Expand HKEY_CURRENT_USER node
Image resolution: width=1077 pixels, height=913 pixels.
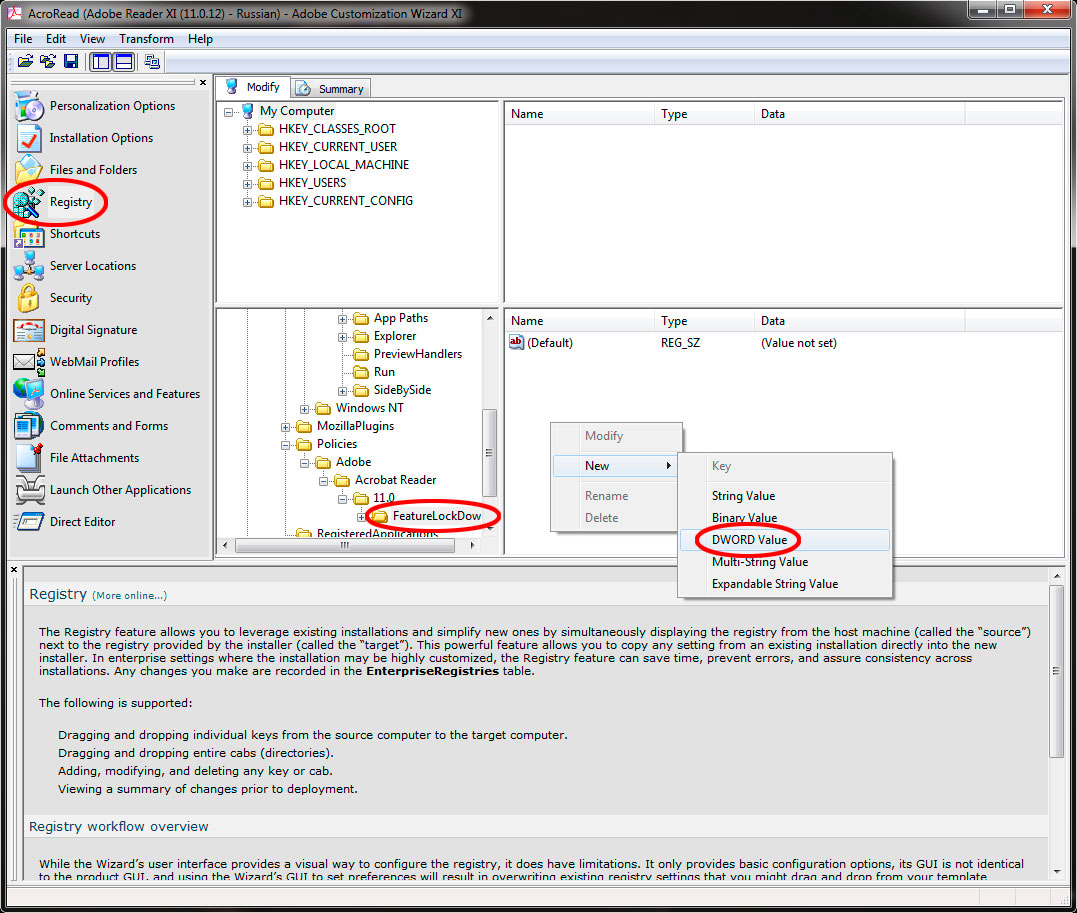click(247, 147)
